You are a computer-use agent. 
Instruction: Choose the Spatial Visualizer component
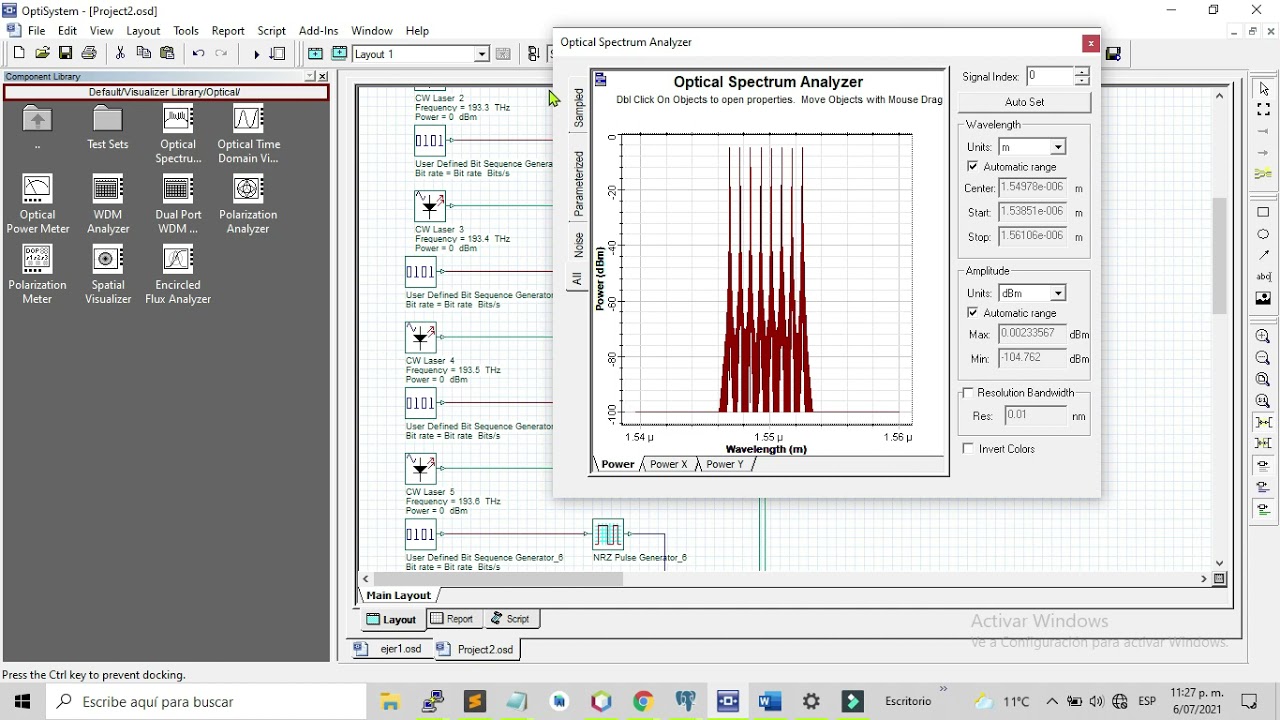point(108,274)
